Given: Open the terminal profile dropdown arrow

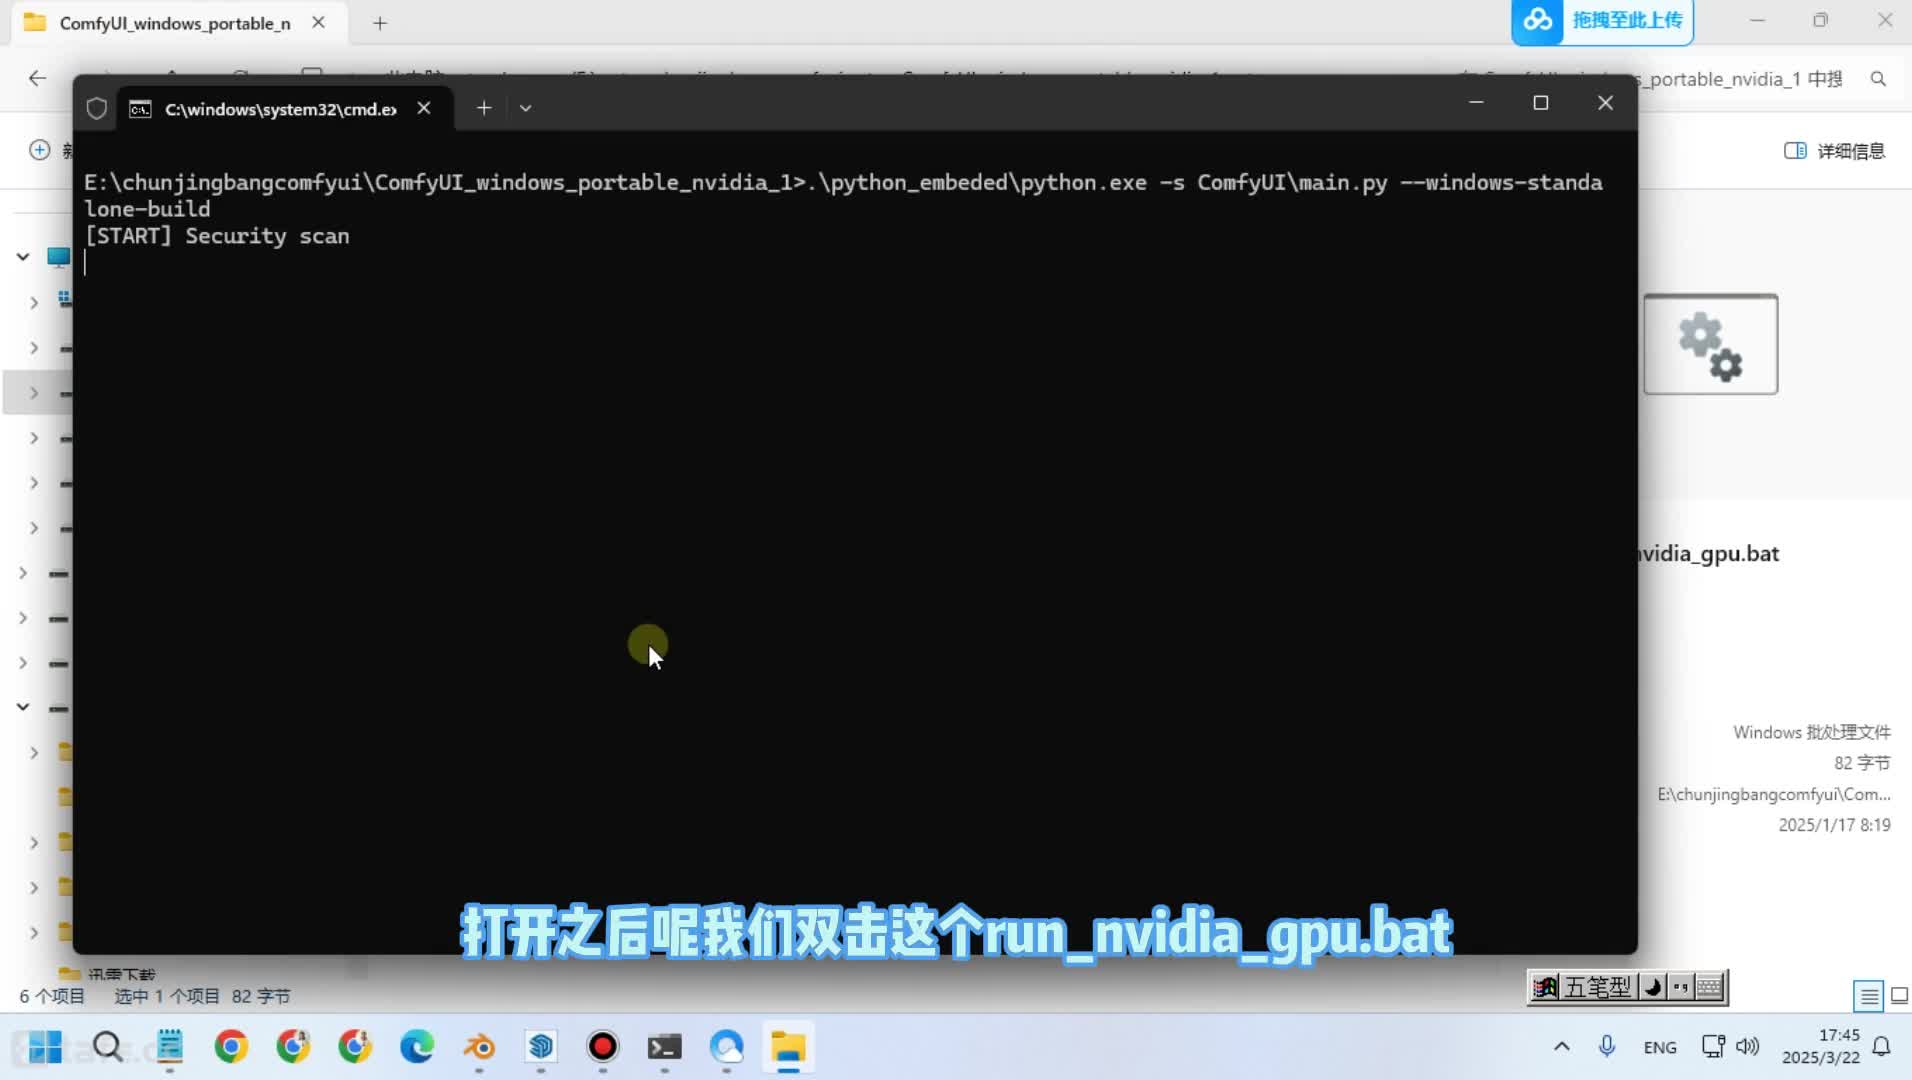Looking at the screenshot, I should point(525,108).
